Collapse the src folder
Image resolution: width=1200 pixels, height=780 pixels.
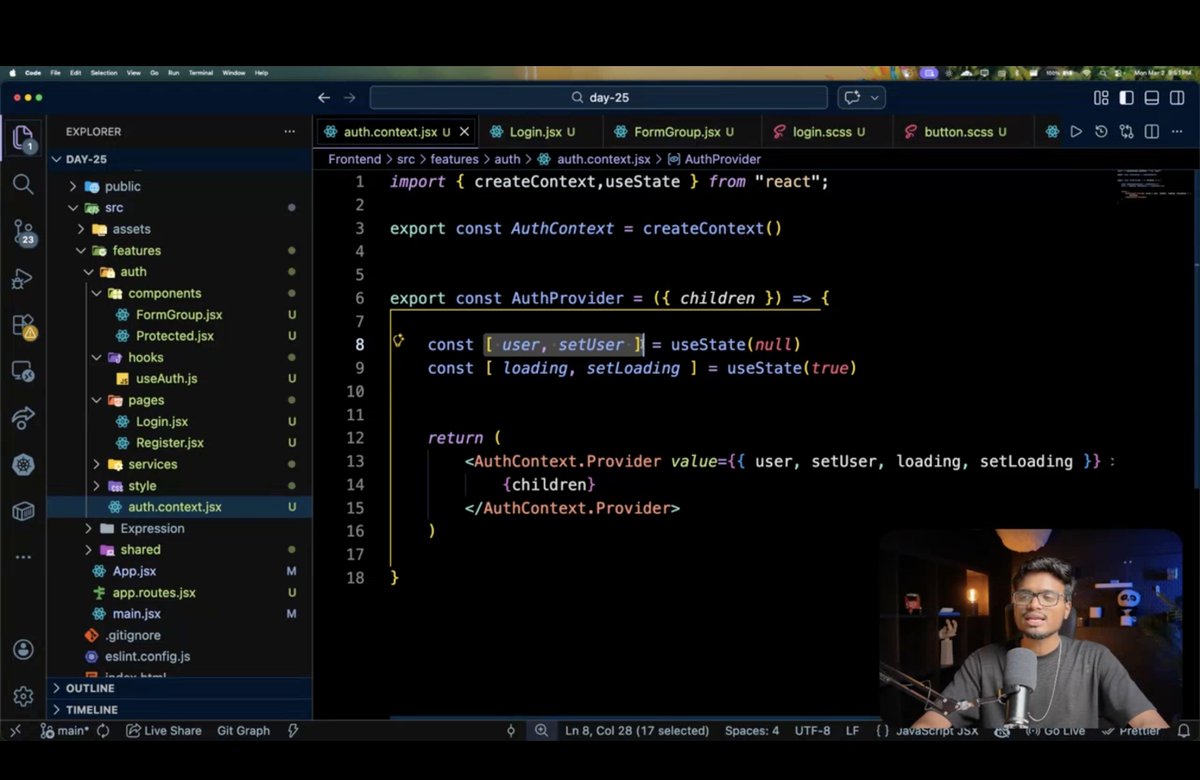coord(73,208)
